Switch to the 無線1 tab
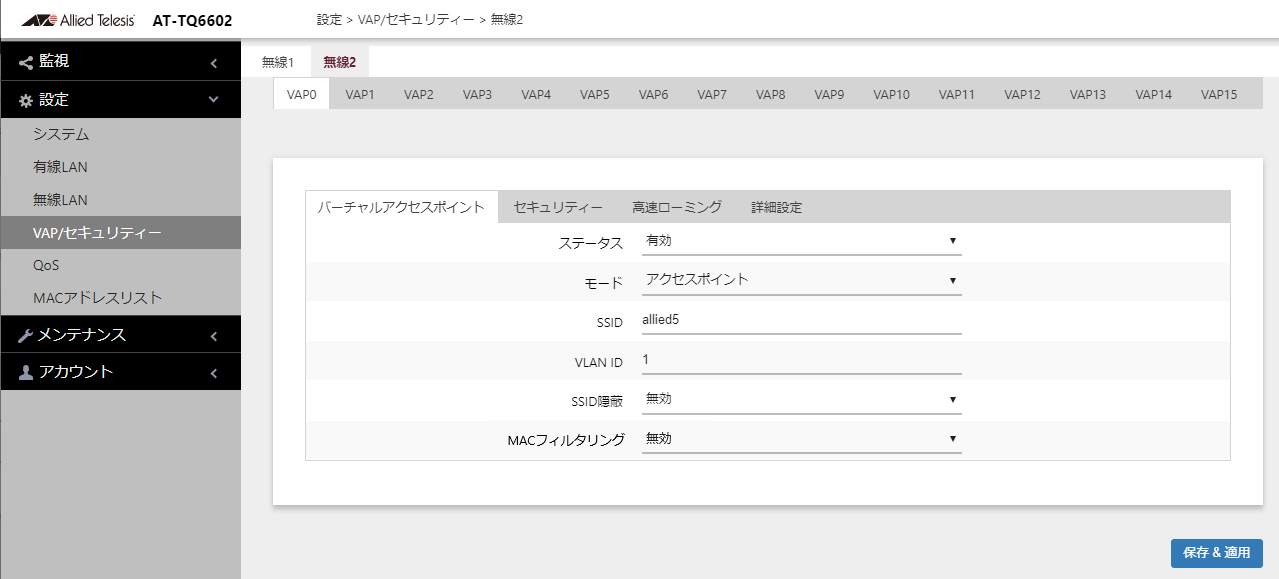 point(278,62)
